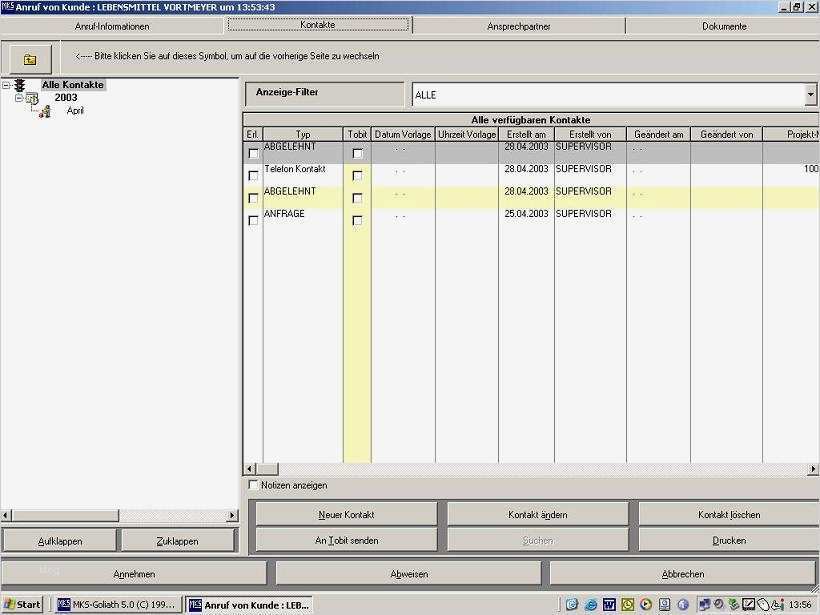Click table horizontal scrollbar left arrow
Image resolution: width=820 pixels, height=615 pixels.
pyautogui.click(x=249, y=469)
